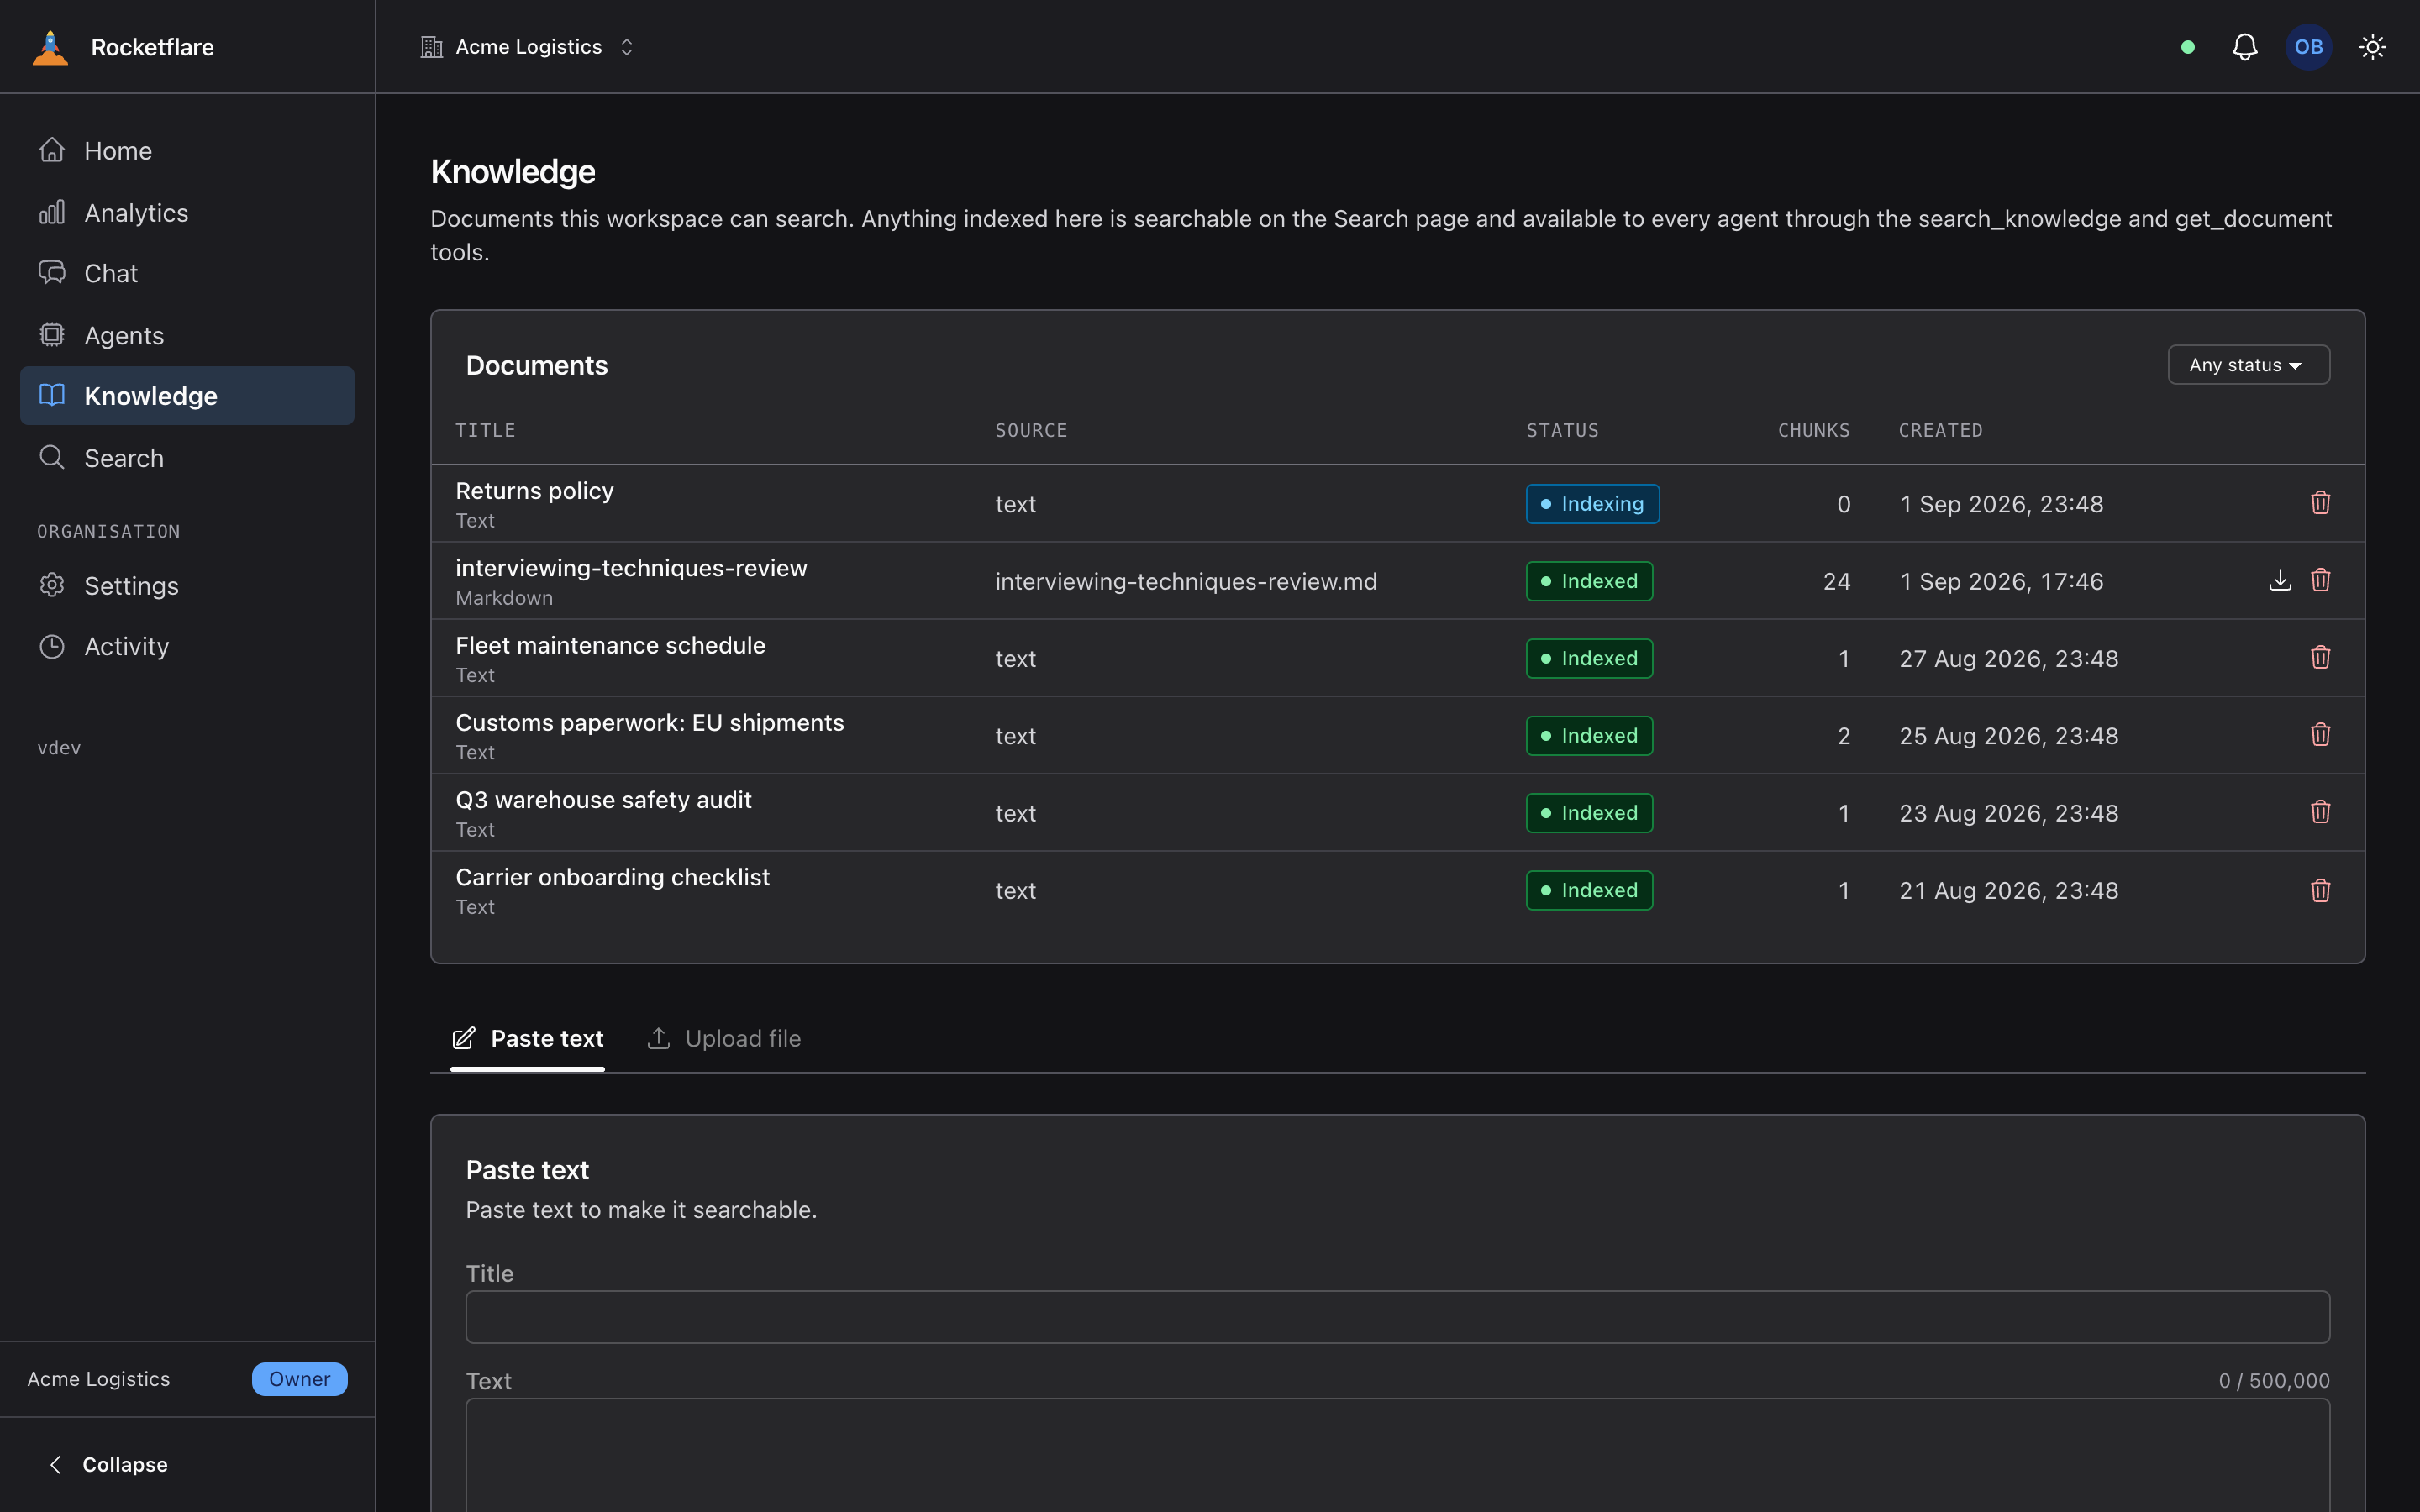This screenshot has height=1512, width=2420.
Task: Click the 21 Aug 2026, 23:48 date
Action: tap(2009, 890)
